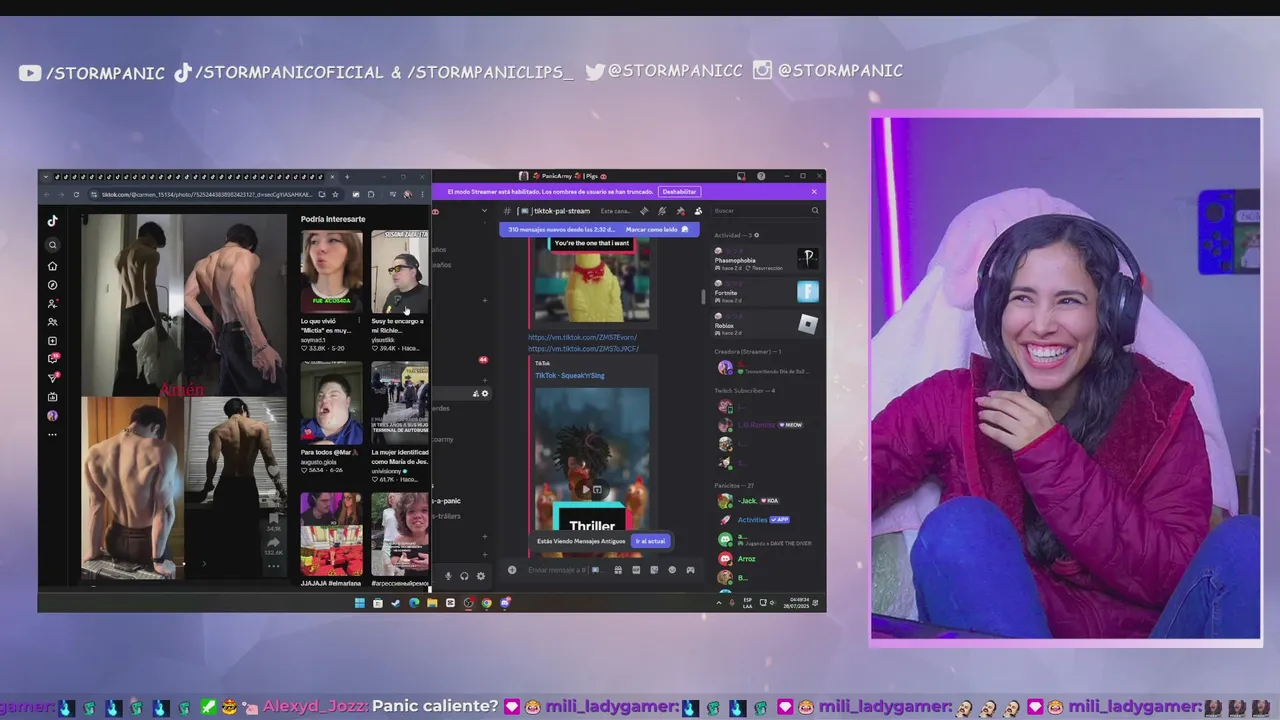Image resolution: width=1280 pixels, height=720 pixels.
Task: Open Discord GIF picker icon
Action: click(x=636, y=570)
